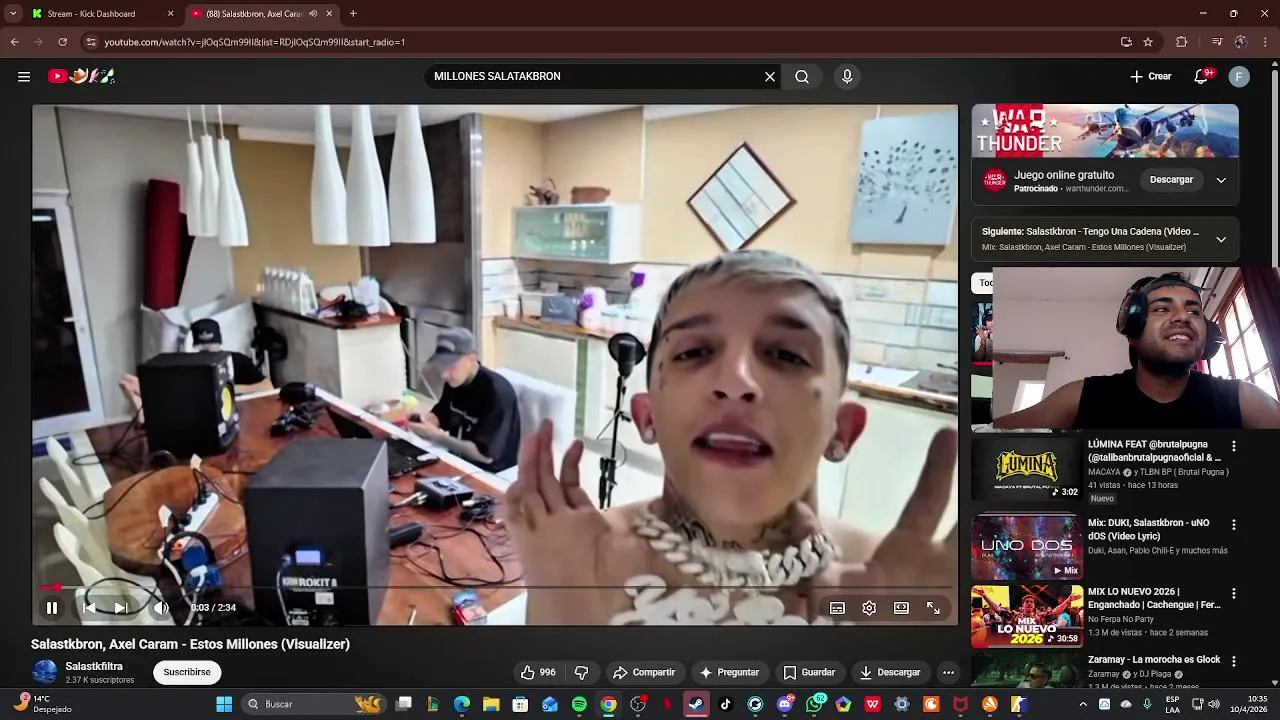Click the taskbar Buscar search box
Viewport: 1280px width, 720px height.
(x=315, y=704)
